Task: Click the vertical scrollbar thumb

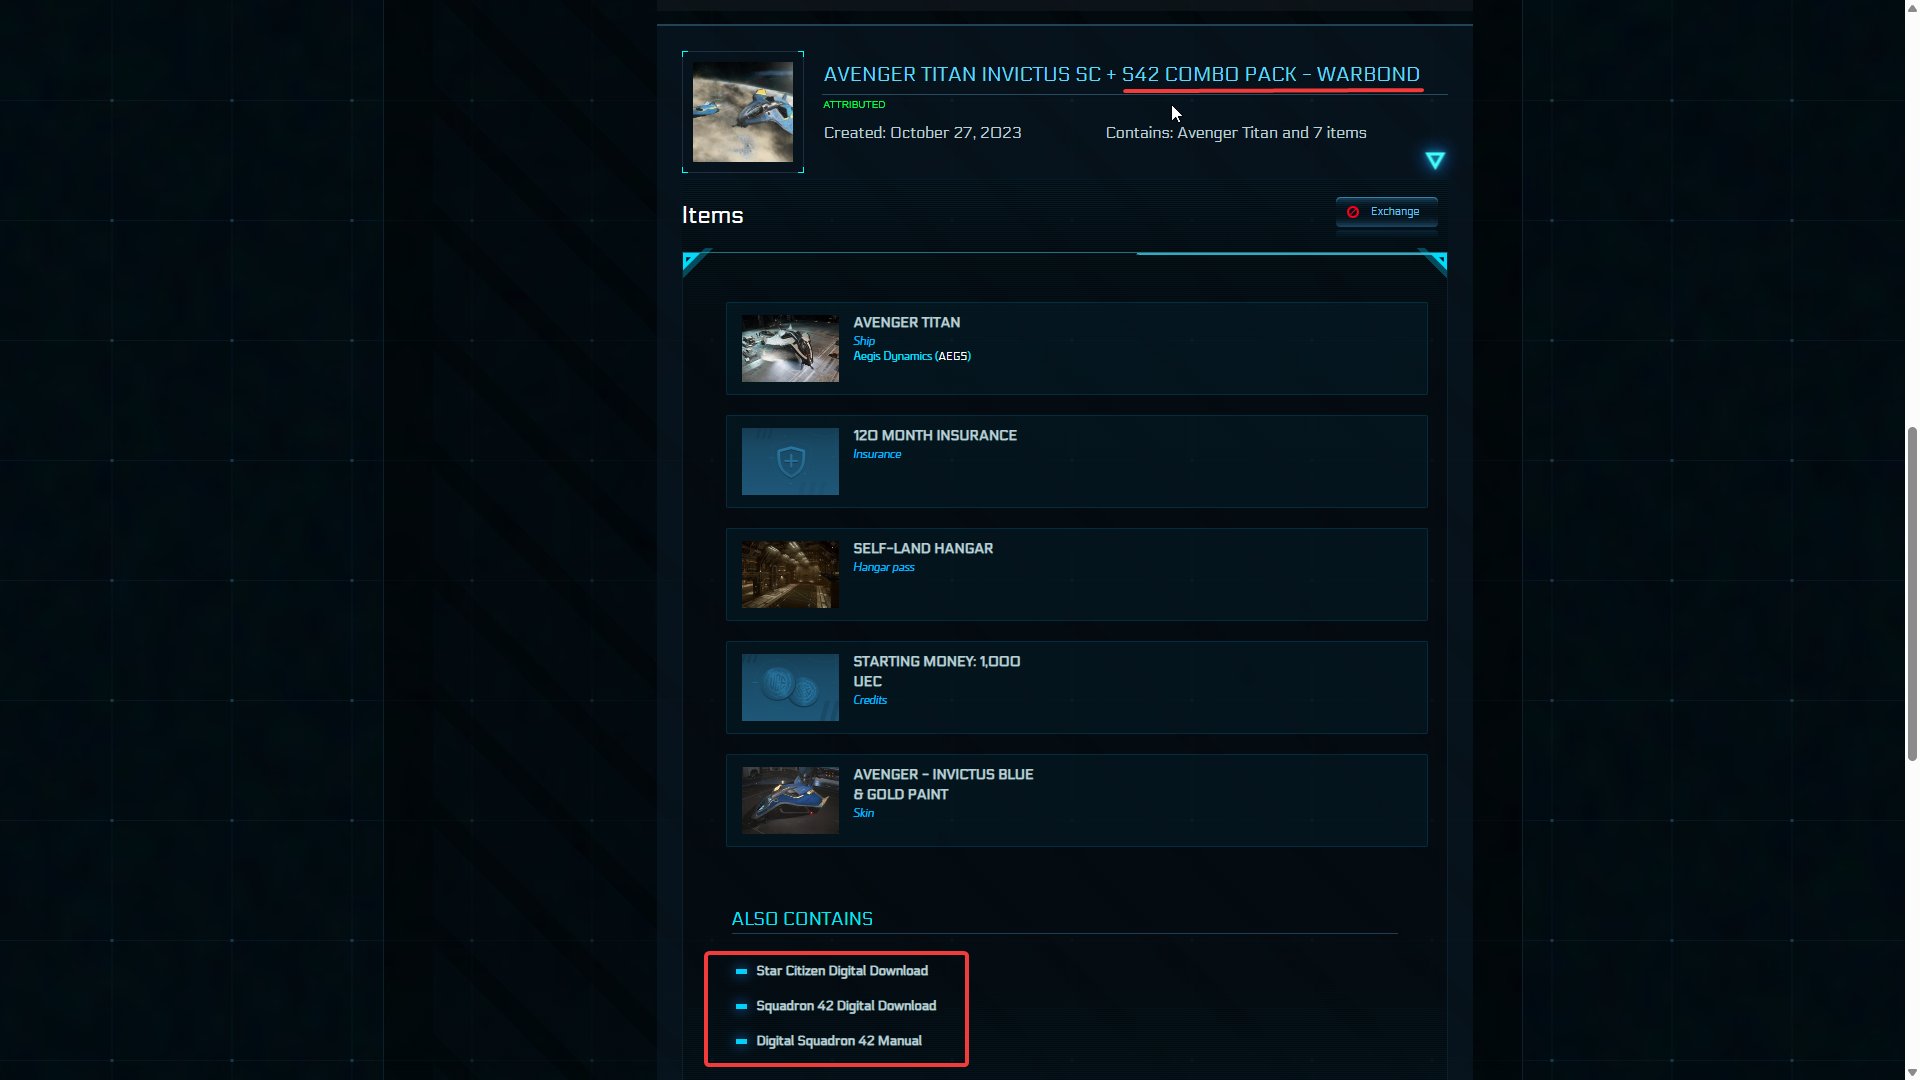Action: pos(1912,594)
